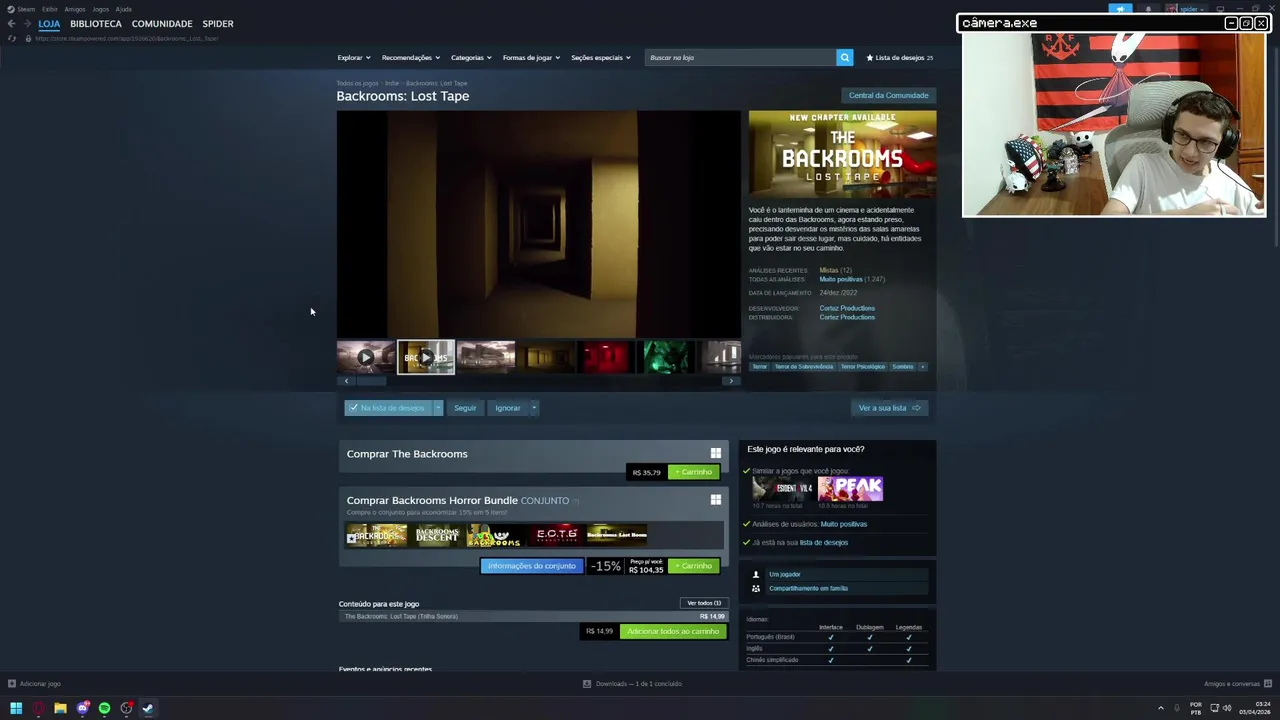Click the family sharing icon
1280x720 pixels.
756,588
